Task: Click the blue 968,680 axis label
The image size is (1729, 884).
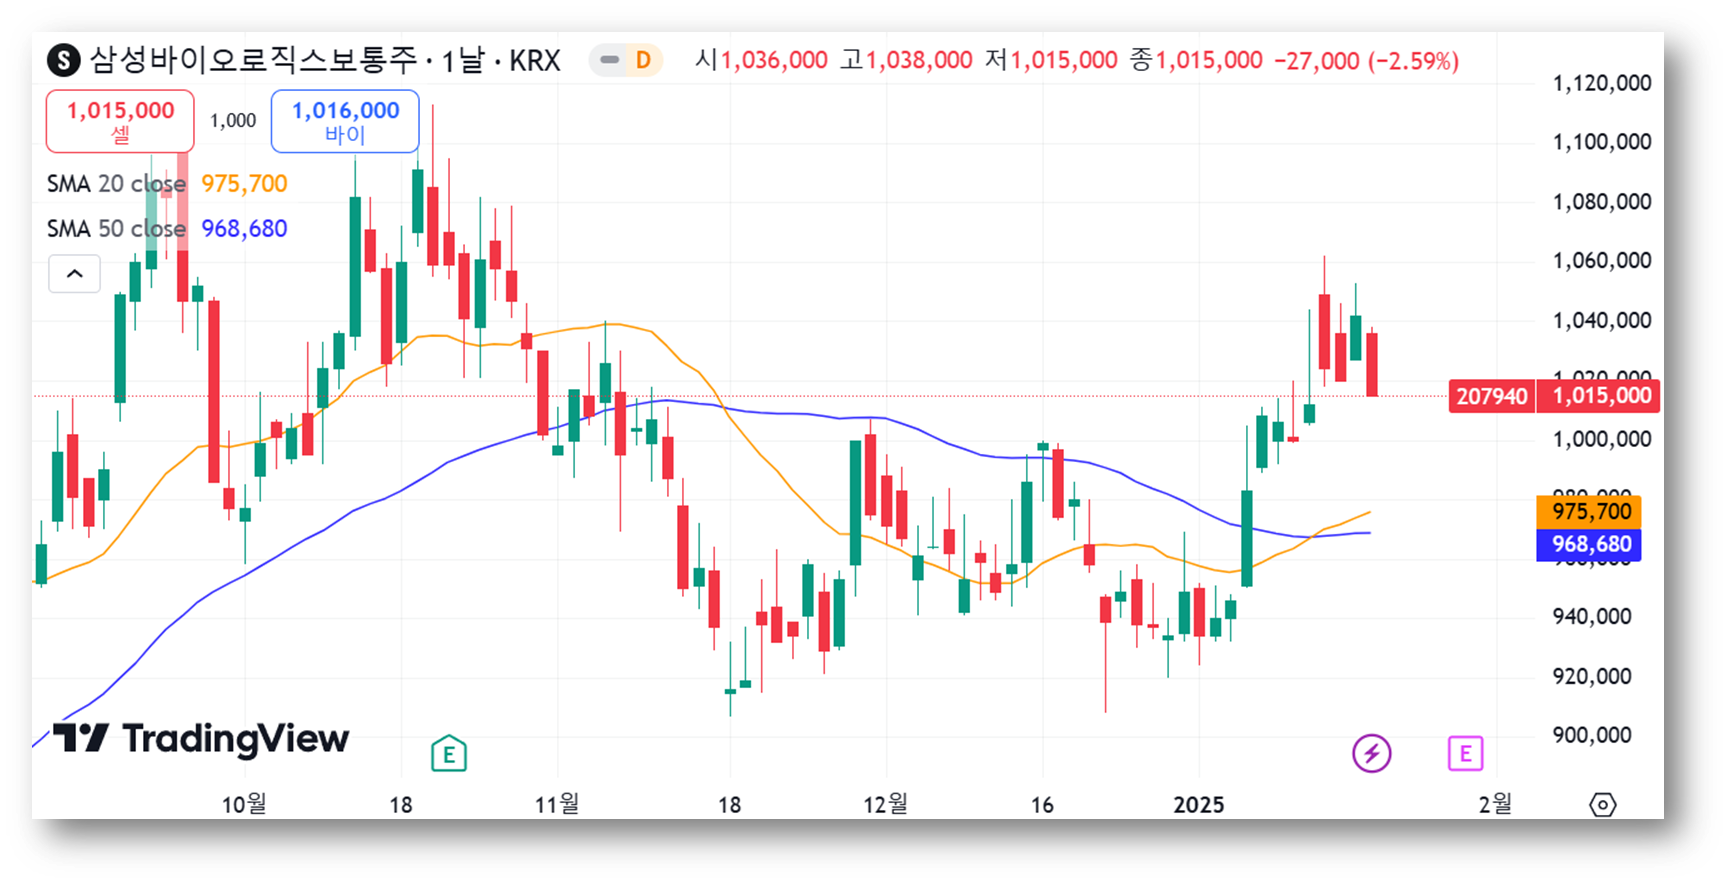Action: pos(1590,545)
